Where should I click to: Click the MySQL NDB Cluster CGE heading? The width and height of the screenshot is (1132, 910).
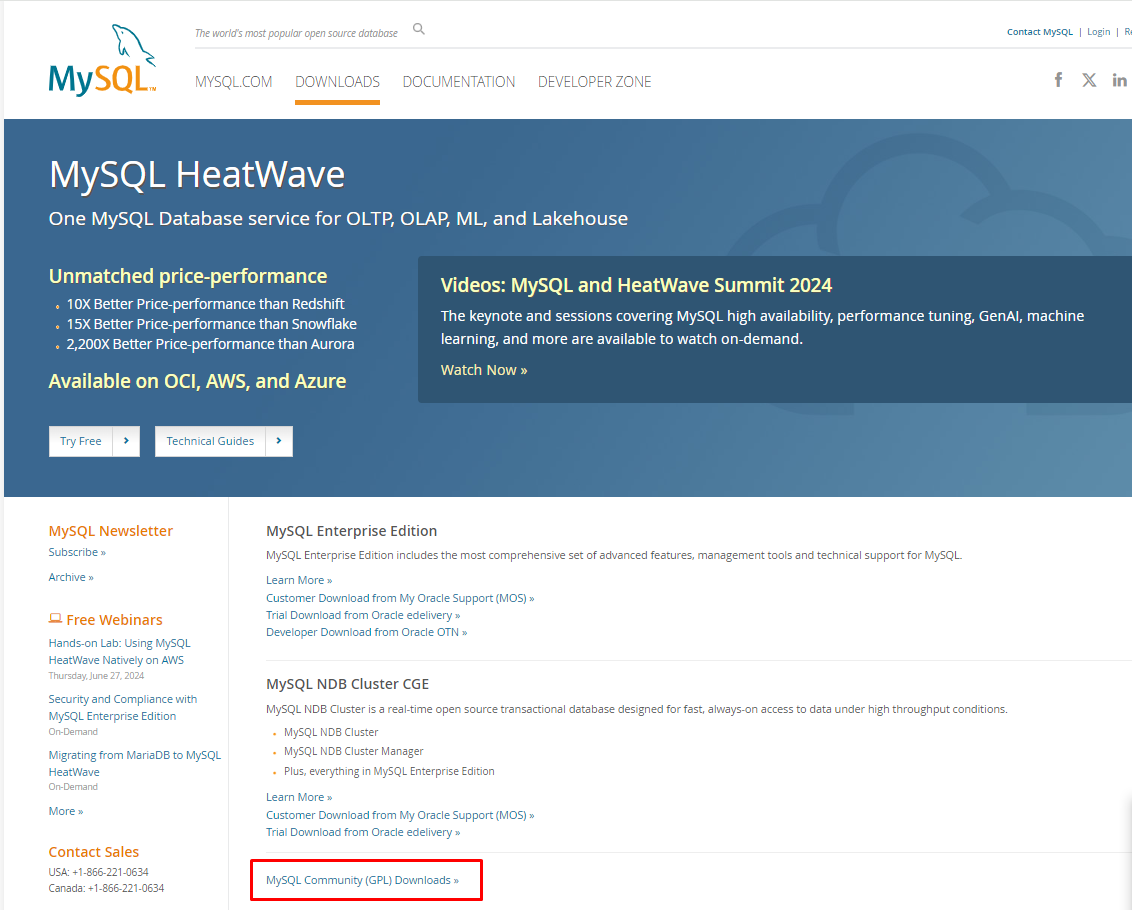coord(347,684)
